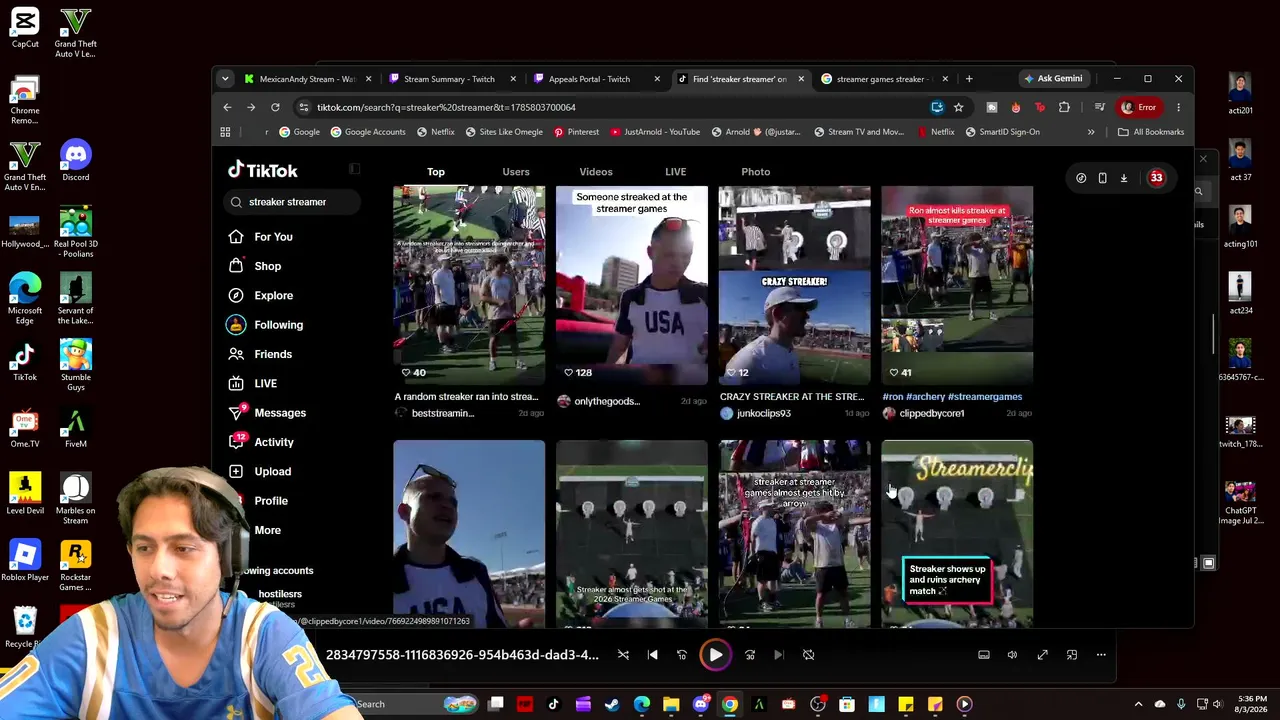Go back in Chrome
This screenshot has height=720, width=1280.
coord(227,107)
